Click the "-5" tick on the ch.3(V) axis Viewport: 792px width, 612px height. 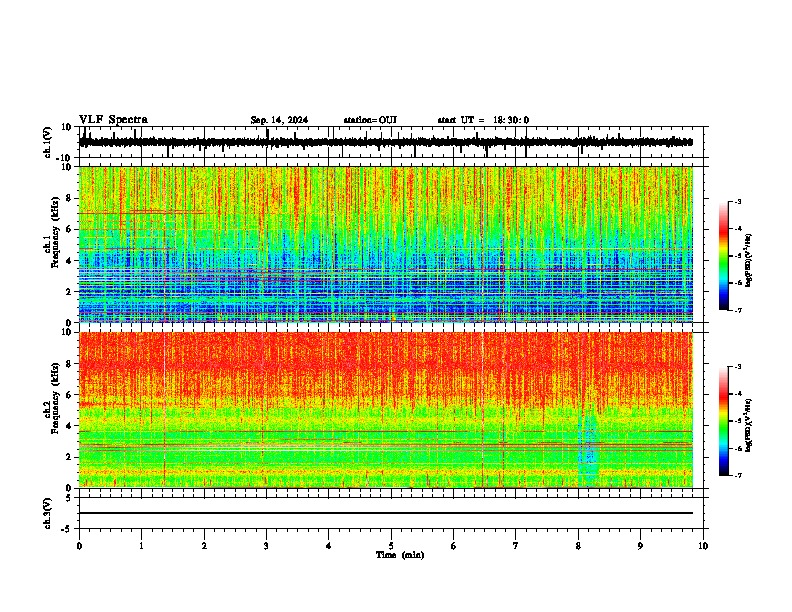click(x=67, y=529)
